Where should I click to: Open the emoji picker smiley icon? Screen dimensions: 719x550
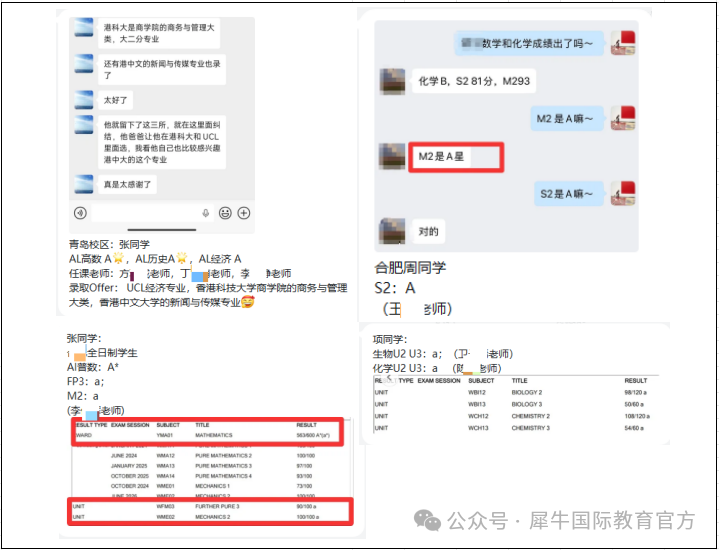tap(225, 213)
